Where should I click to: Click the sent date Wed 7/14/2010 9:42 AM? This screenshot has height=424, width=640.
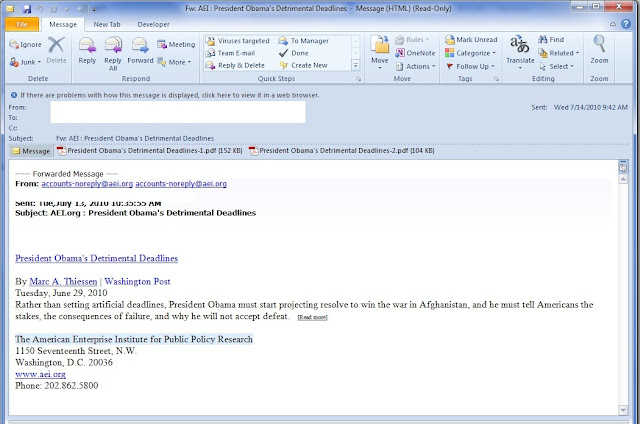tap(590, 107)
